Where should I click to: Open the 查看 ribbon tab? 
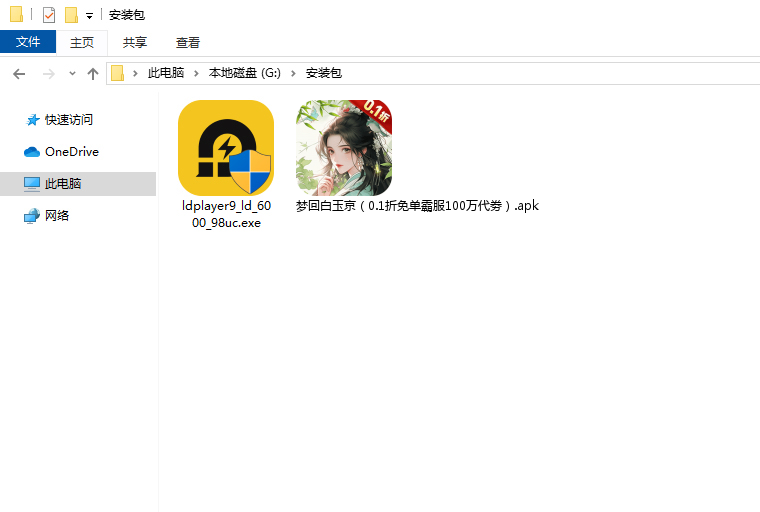[x=188, y=42]
